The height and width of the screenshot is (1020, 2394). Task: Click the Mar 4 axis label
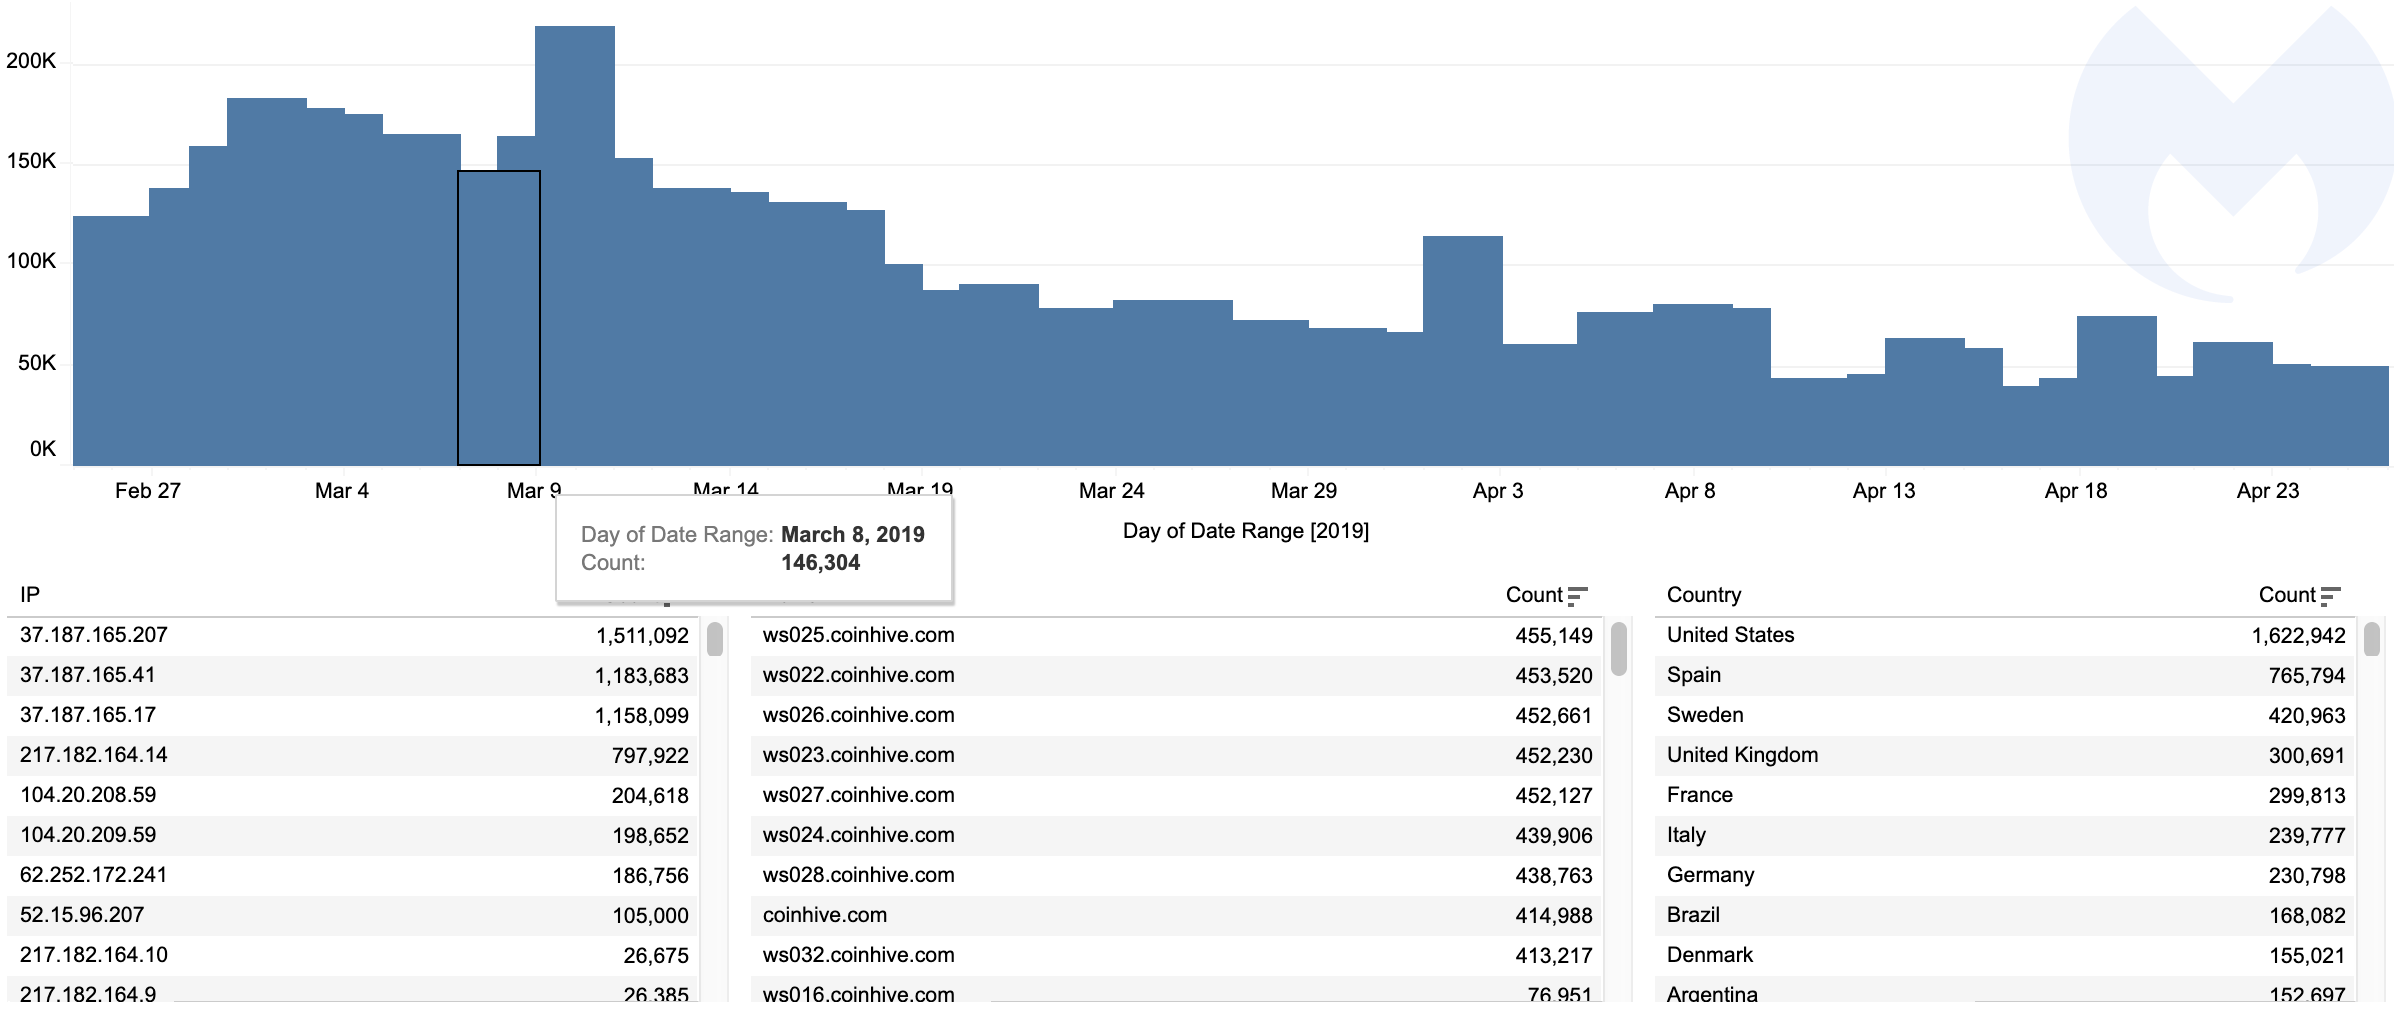(342, 491)
